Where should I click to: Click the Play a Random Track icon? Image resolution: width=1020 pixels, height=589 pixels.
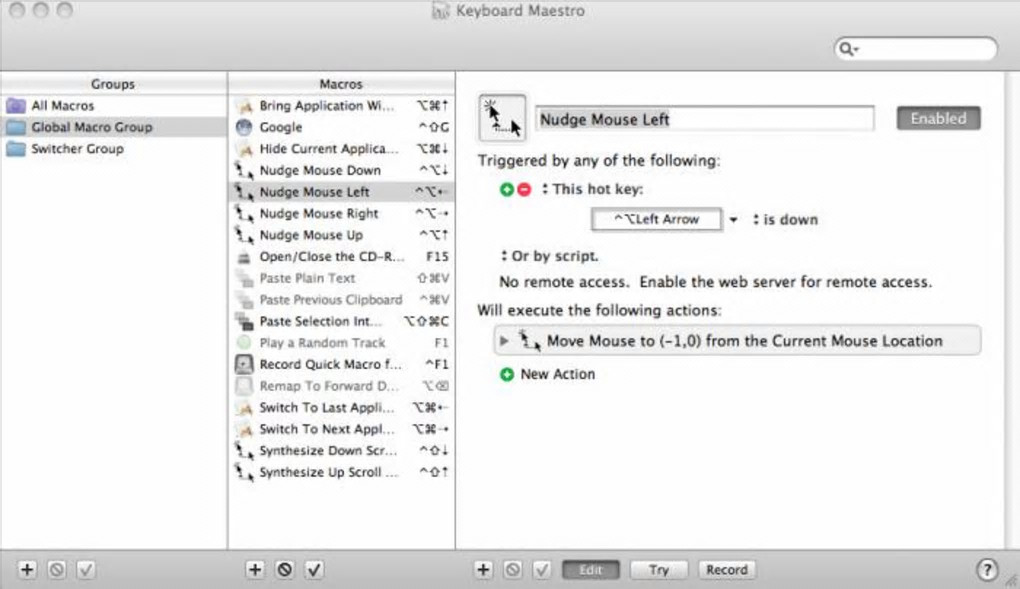pos(244,342)
